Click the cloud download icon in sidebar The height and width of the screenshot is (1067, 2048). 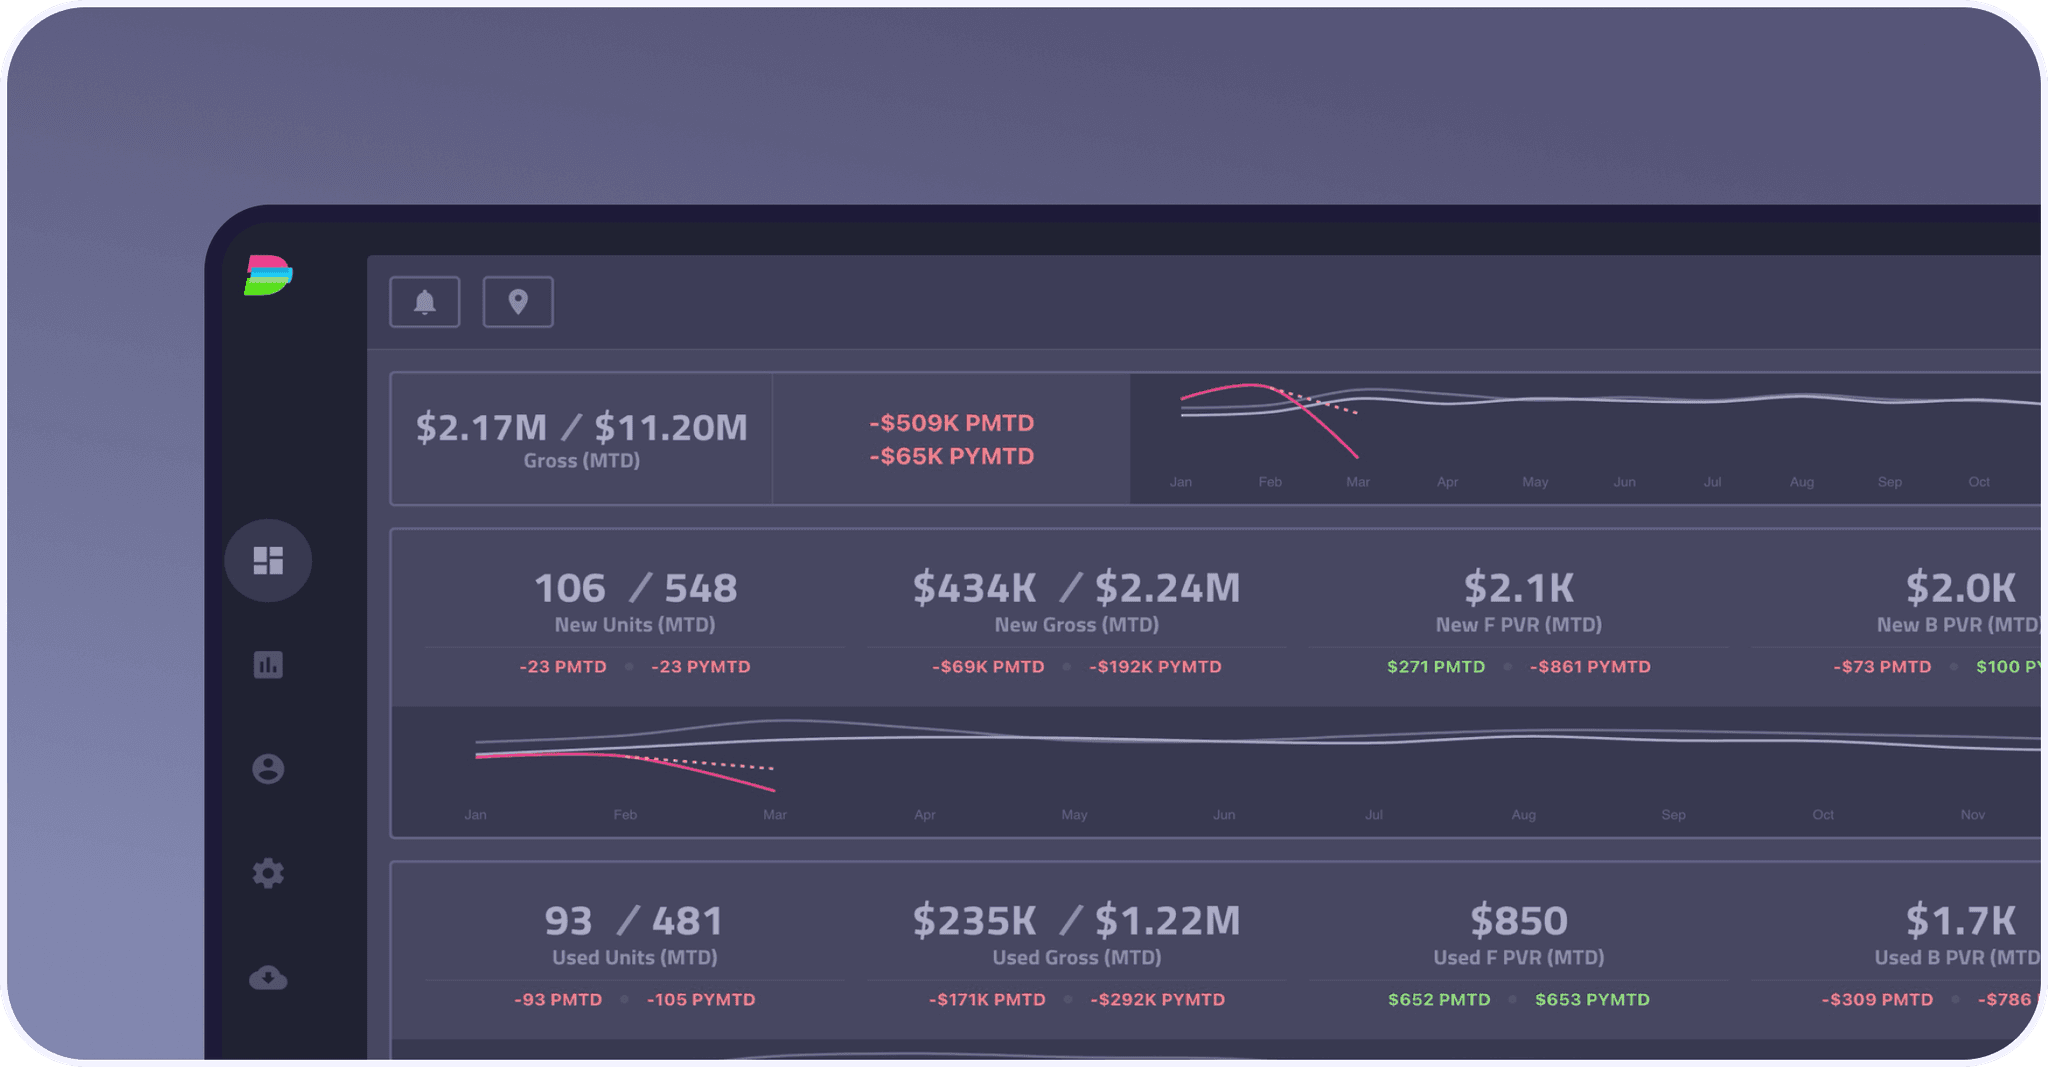pyautogui.click(x=267, y=975)
